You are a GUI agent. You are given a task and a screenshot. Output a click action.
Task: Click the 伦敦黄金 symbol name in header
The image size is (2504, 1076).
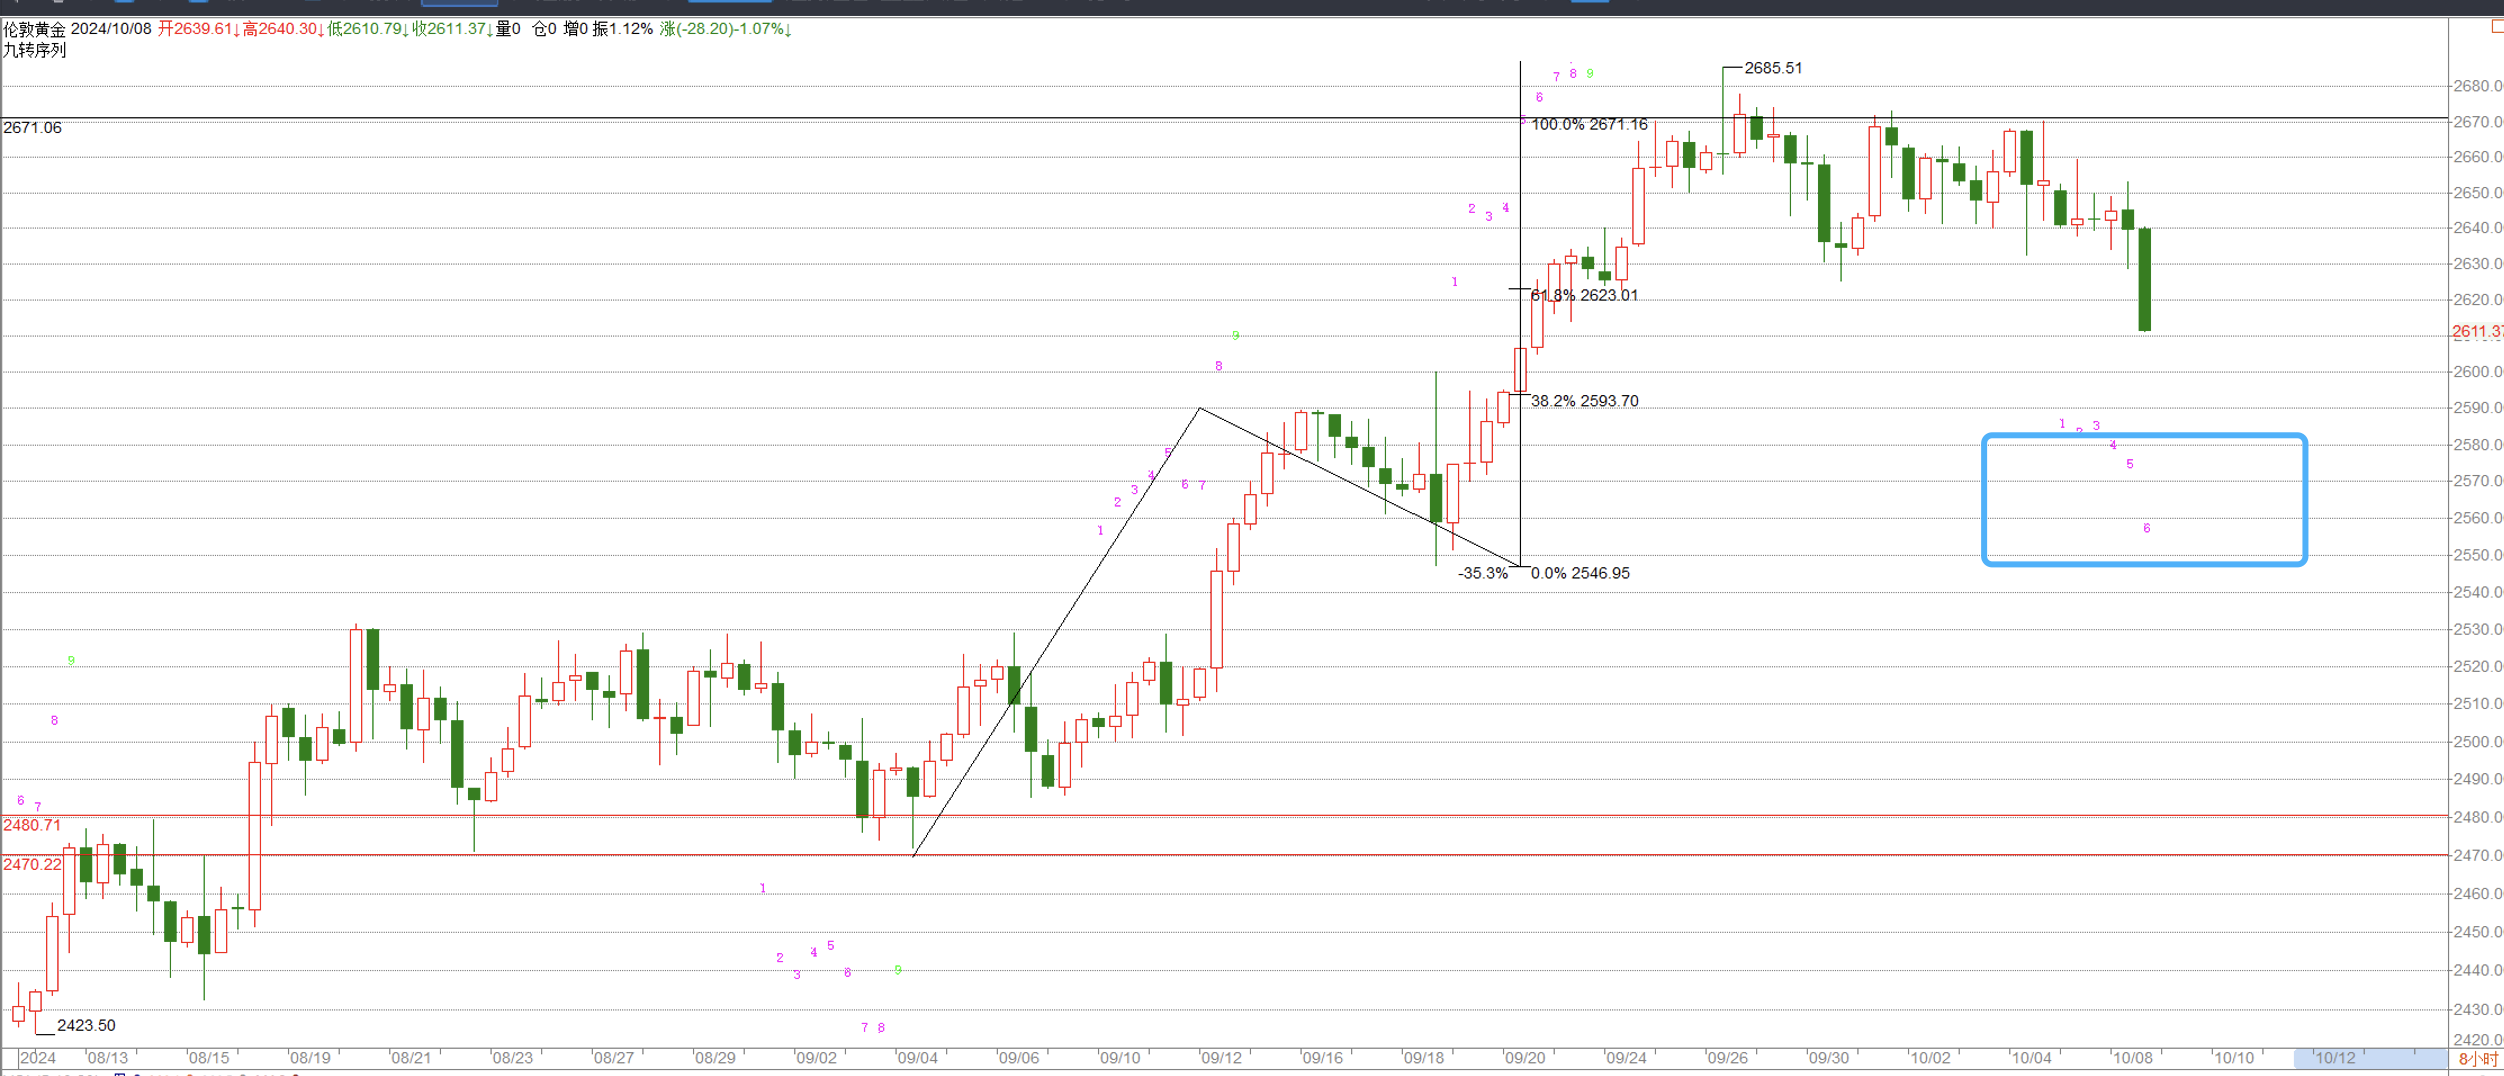tap(35, 28)
